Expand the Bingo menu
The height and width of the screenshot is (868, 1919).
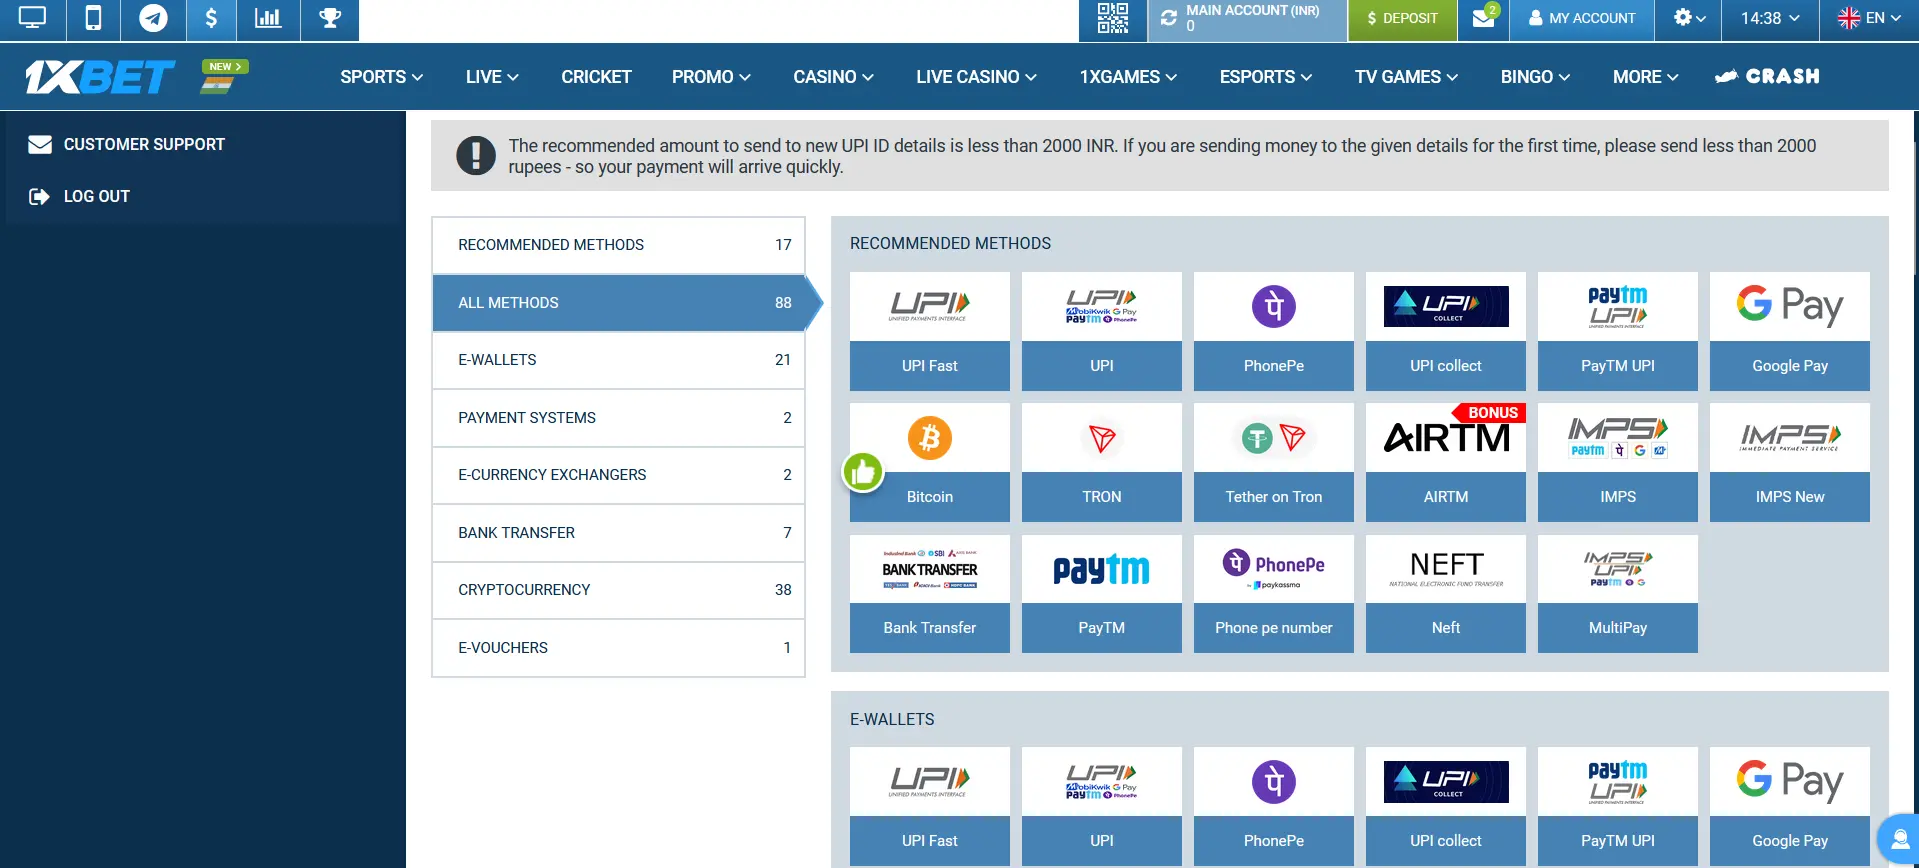click(1535, 77)
